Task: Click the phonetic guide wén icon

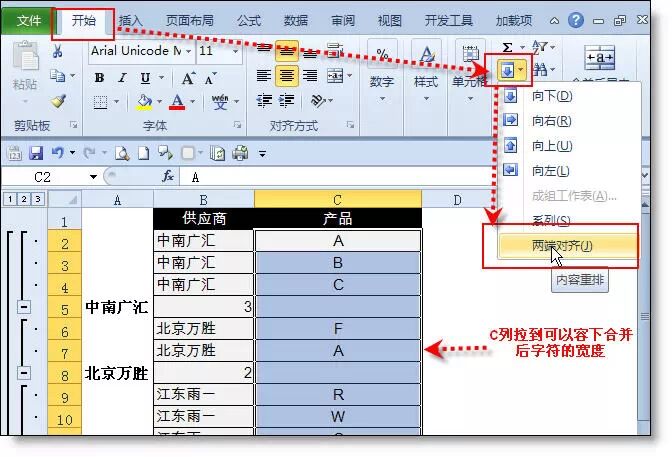Action: pyautogui.click(x=220, y=102)
